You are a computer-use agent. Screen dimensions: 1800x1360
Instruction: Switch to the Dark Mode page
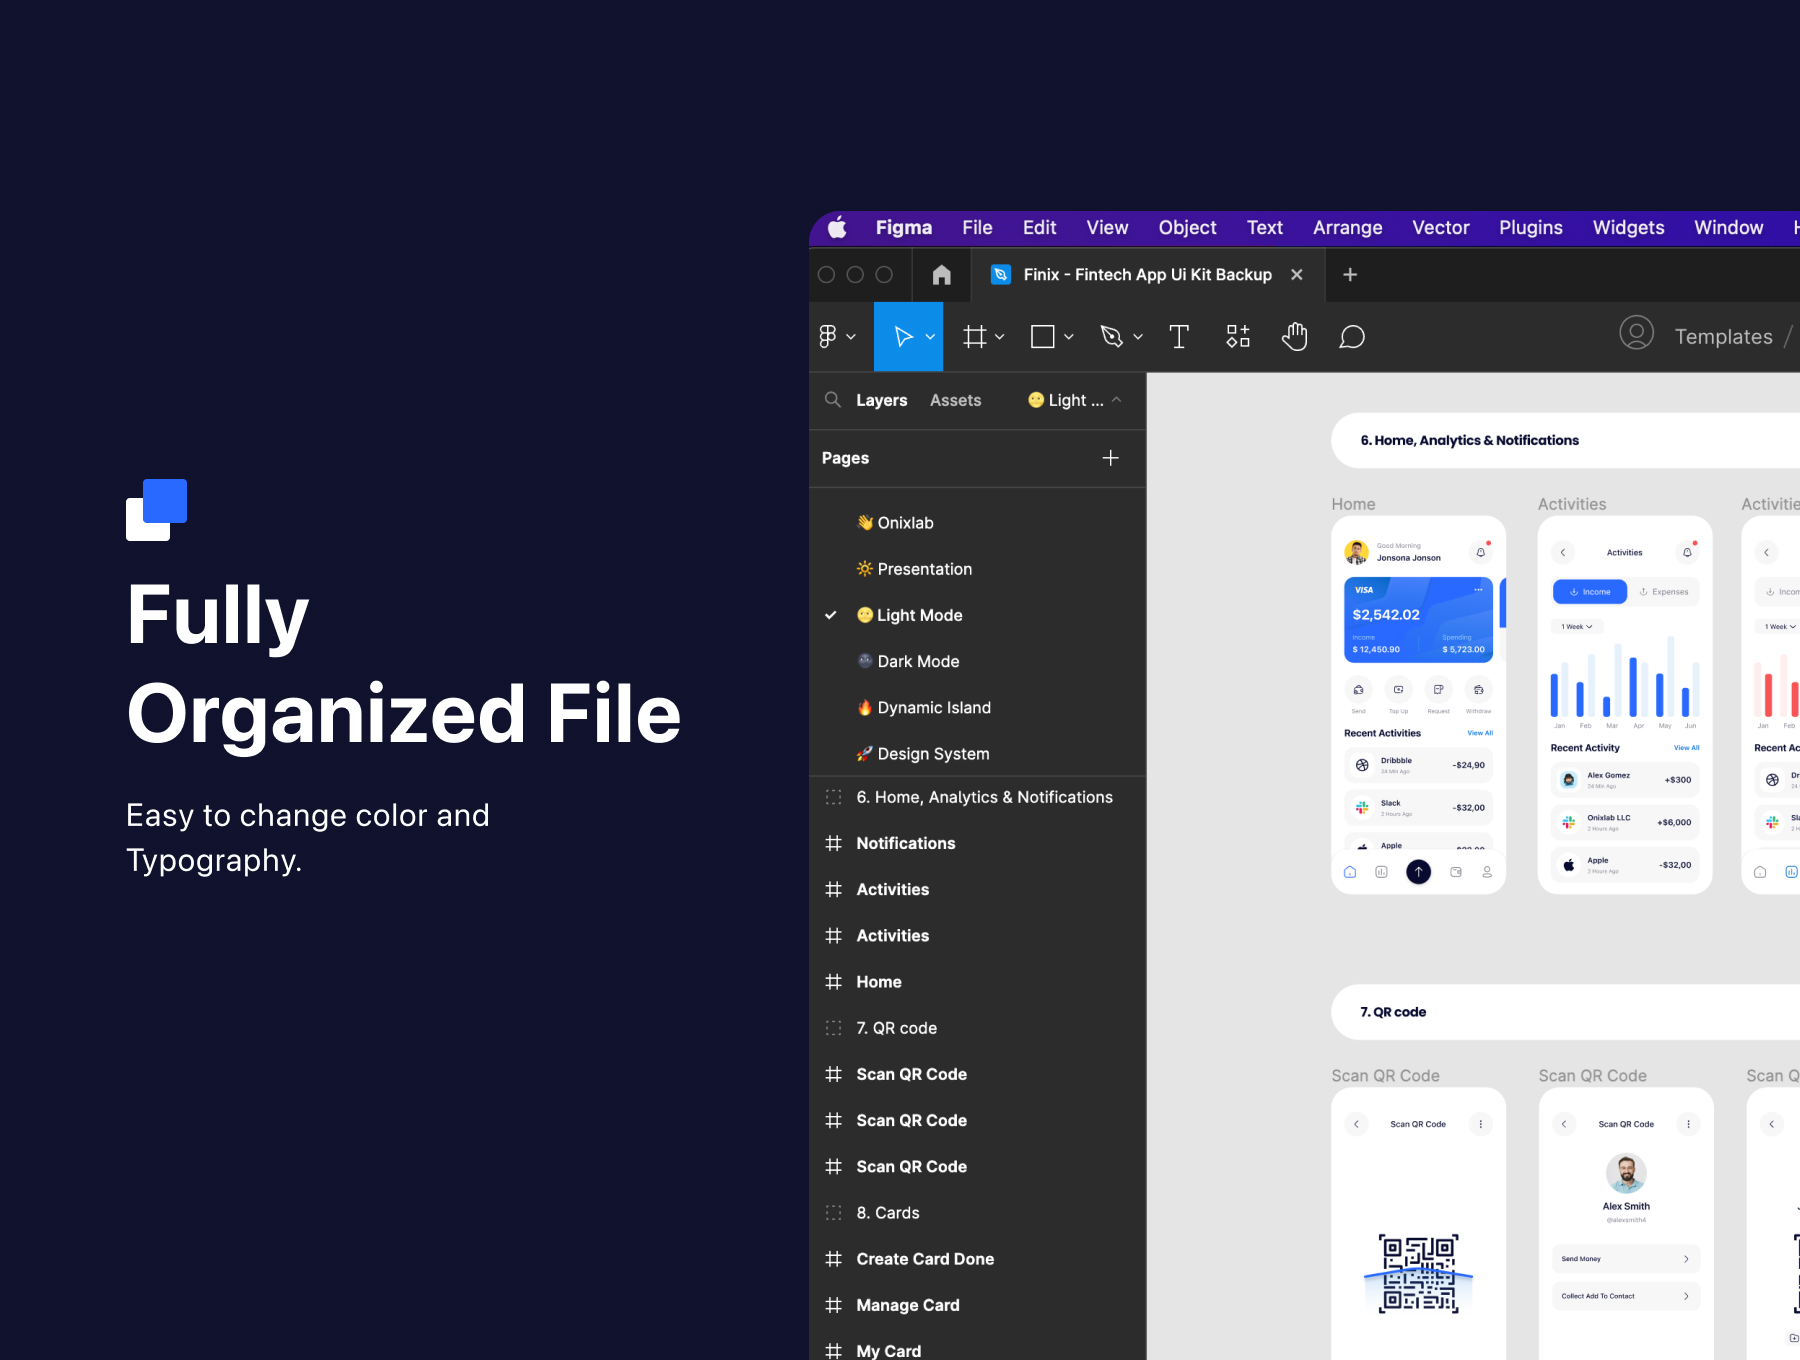tap(918, 661)
